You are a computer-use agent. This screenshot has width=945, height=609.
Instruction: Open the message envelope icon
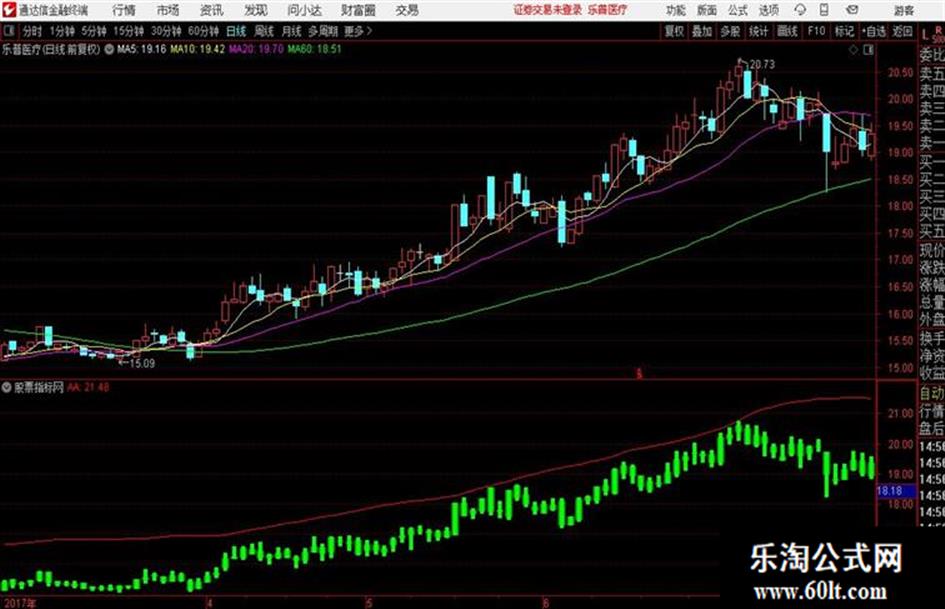tap(852, 10)
